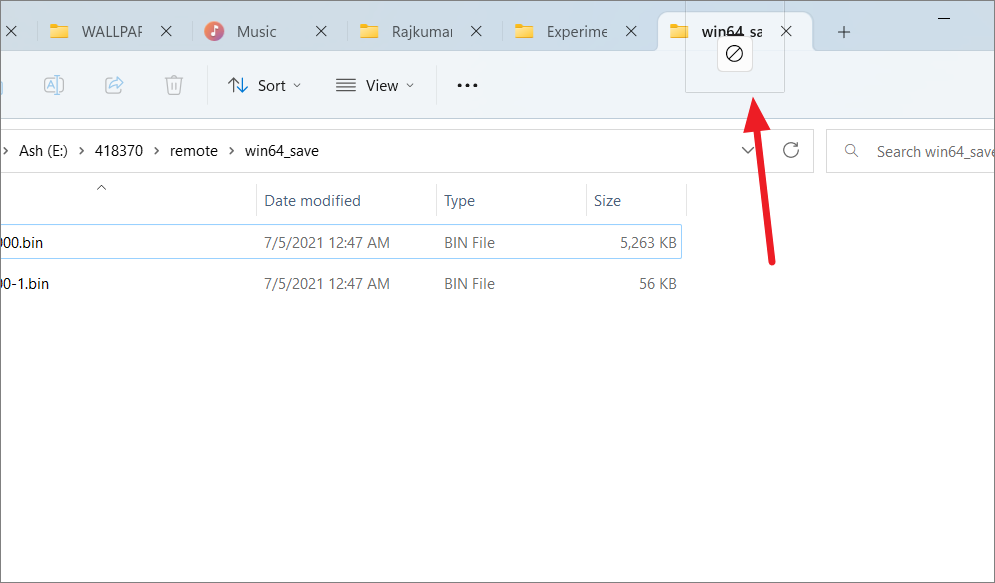Refresh the win64_save folder view
This screenshot has width=995, height=583.
pyautogui.click(x=791, y=150)
